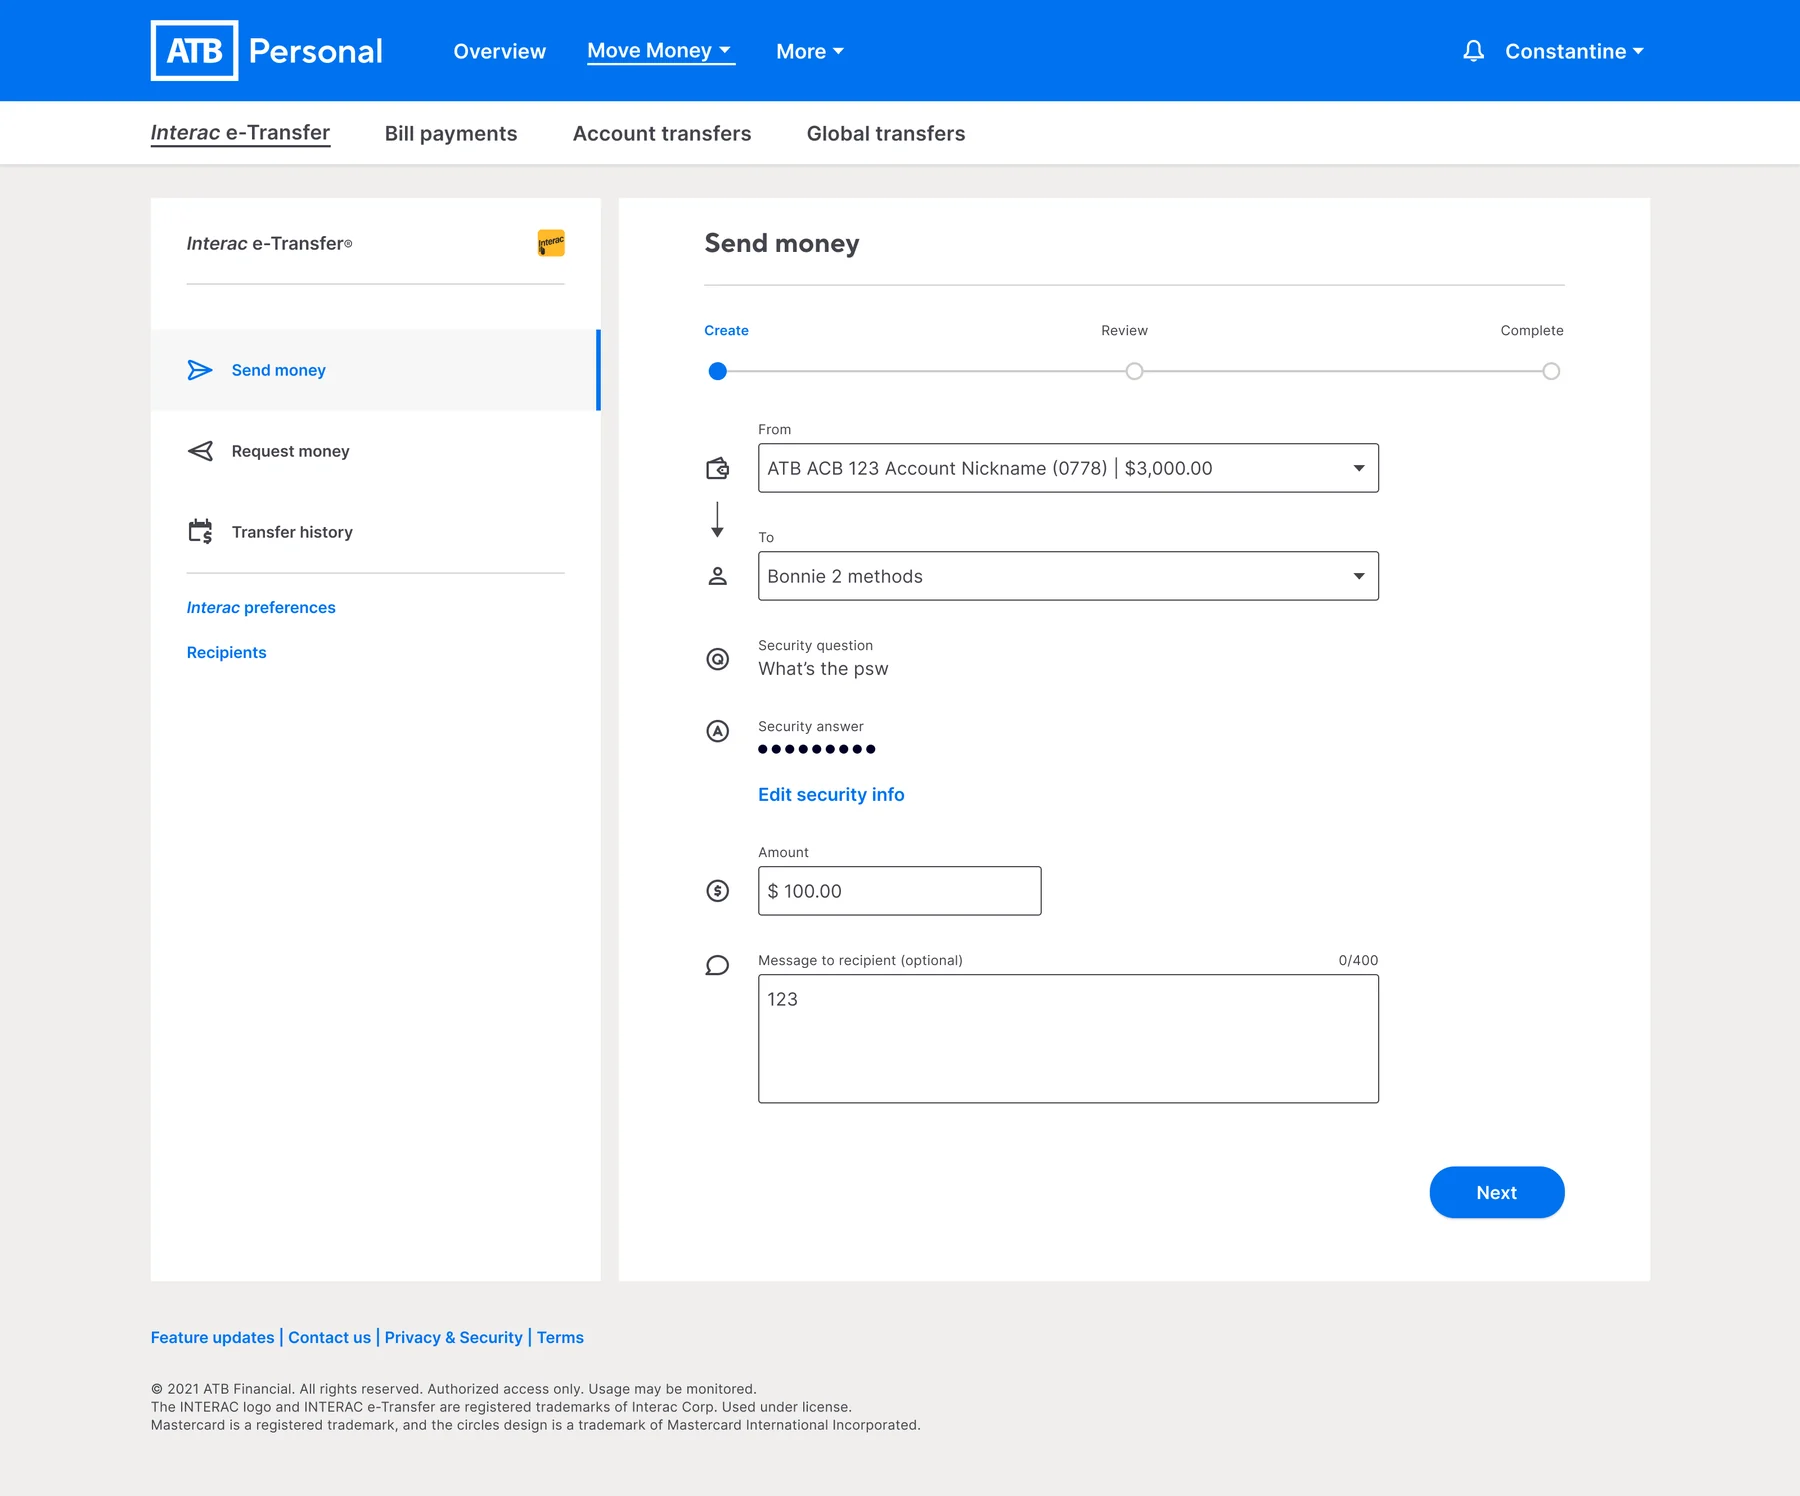Click Edit security info link

[x=831, y=794]
